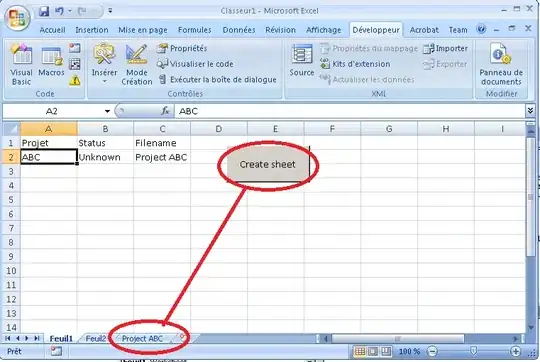
Task: Click cell containing Filename
Action: [x=162, y=143]
